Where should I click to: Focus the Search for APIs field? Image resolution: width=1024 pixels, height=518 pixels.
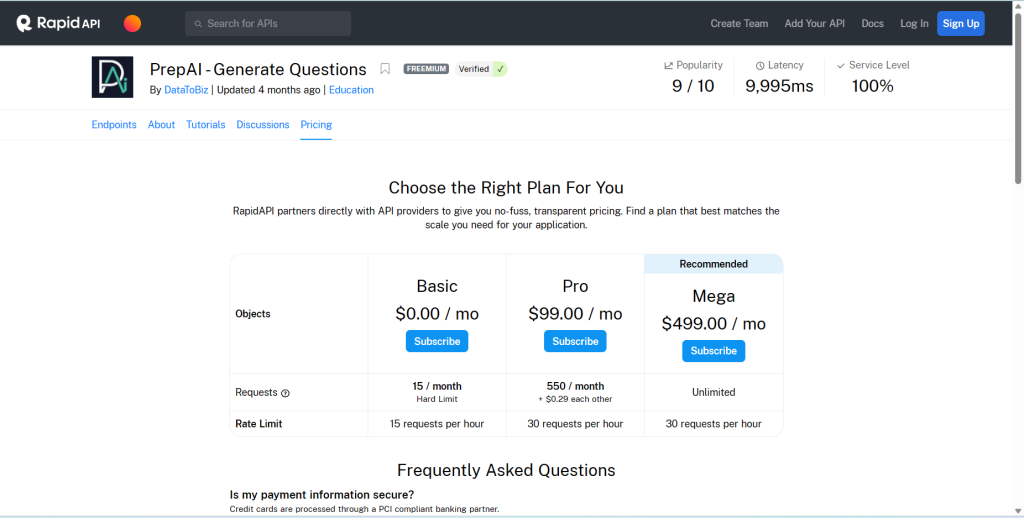(268, 24)
